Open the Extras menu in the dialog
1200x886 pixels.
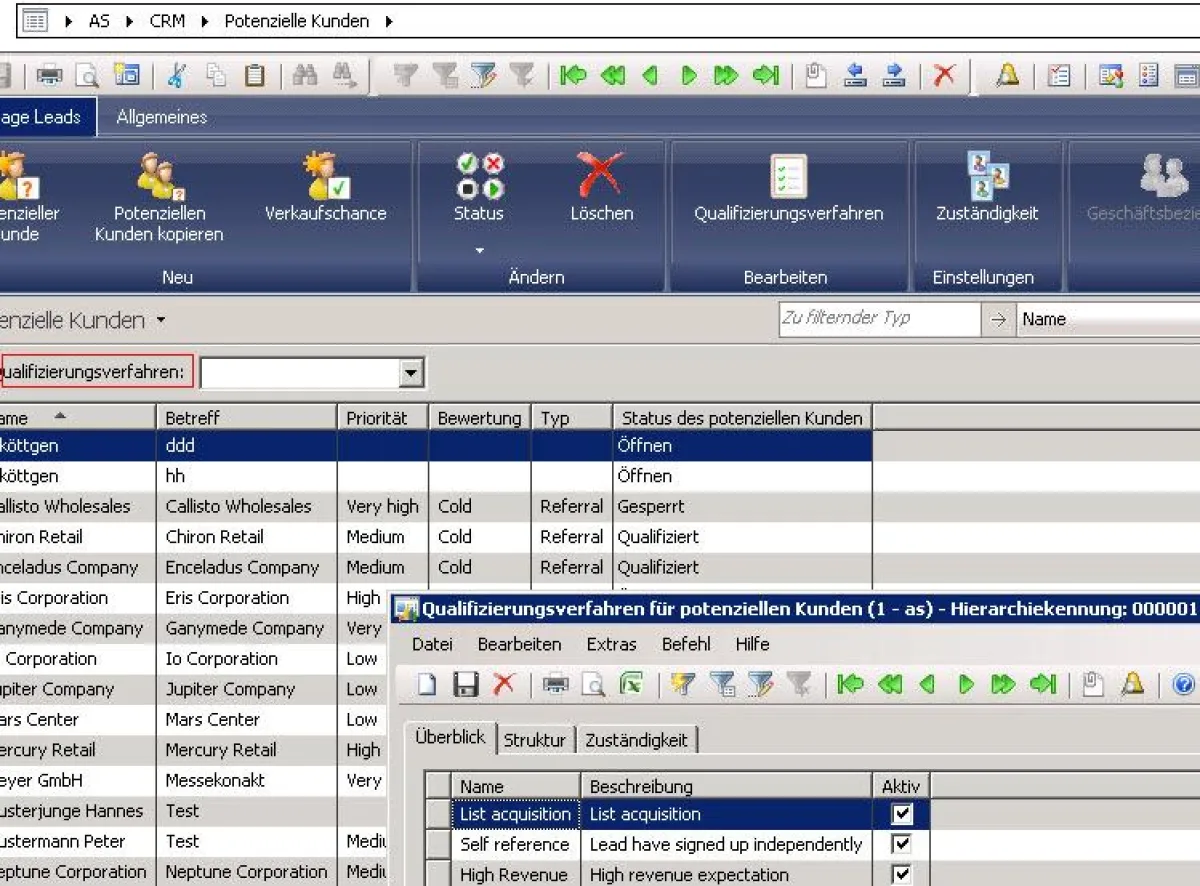coord(612,645)
